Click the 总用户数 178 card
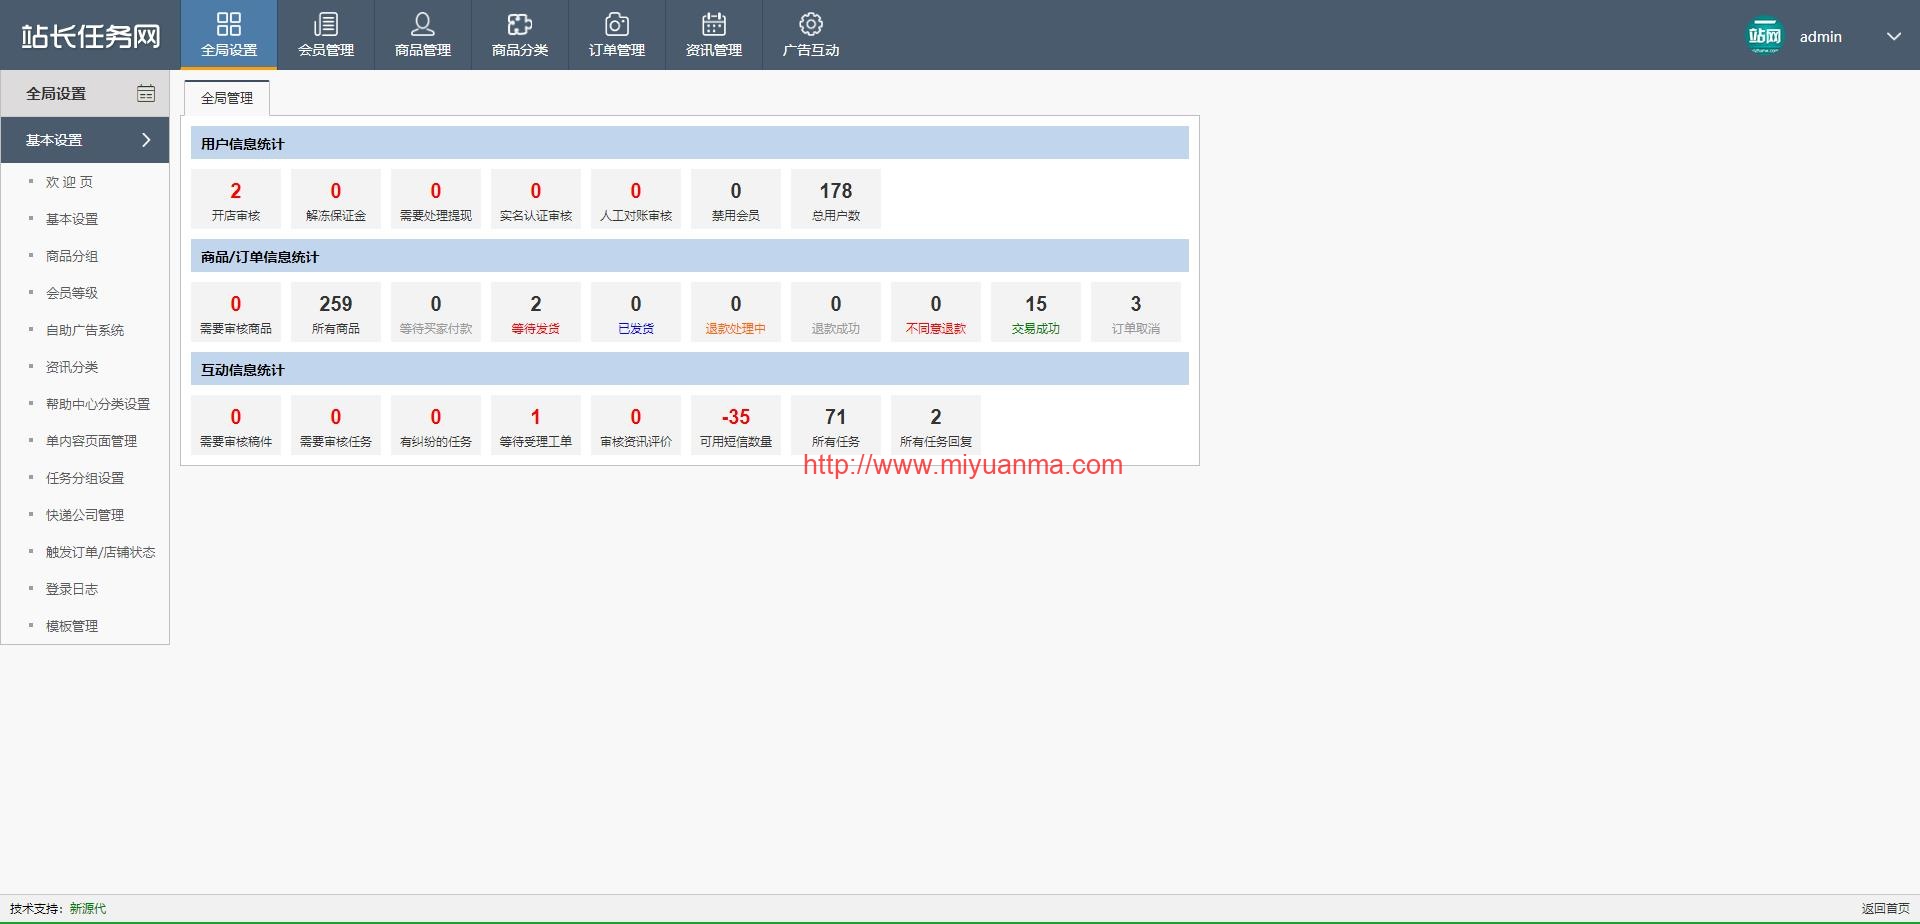This screenshot has width=1920, height=924. 836,199
